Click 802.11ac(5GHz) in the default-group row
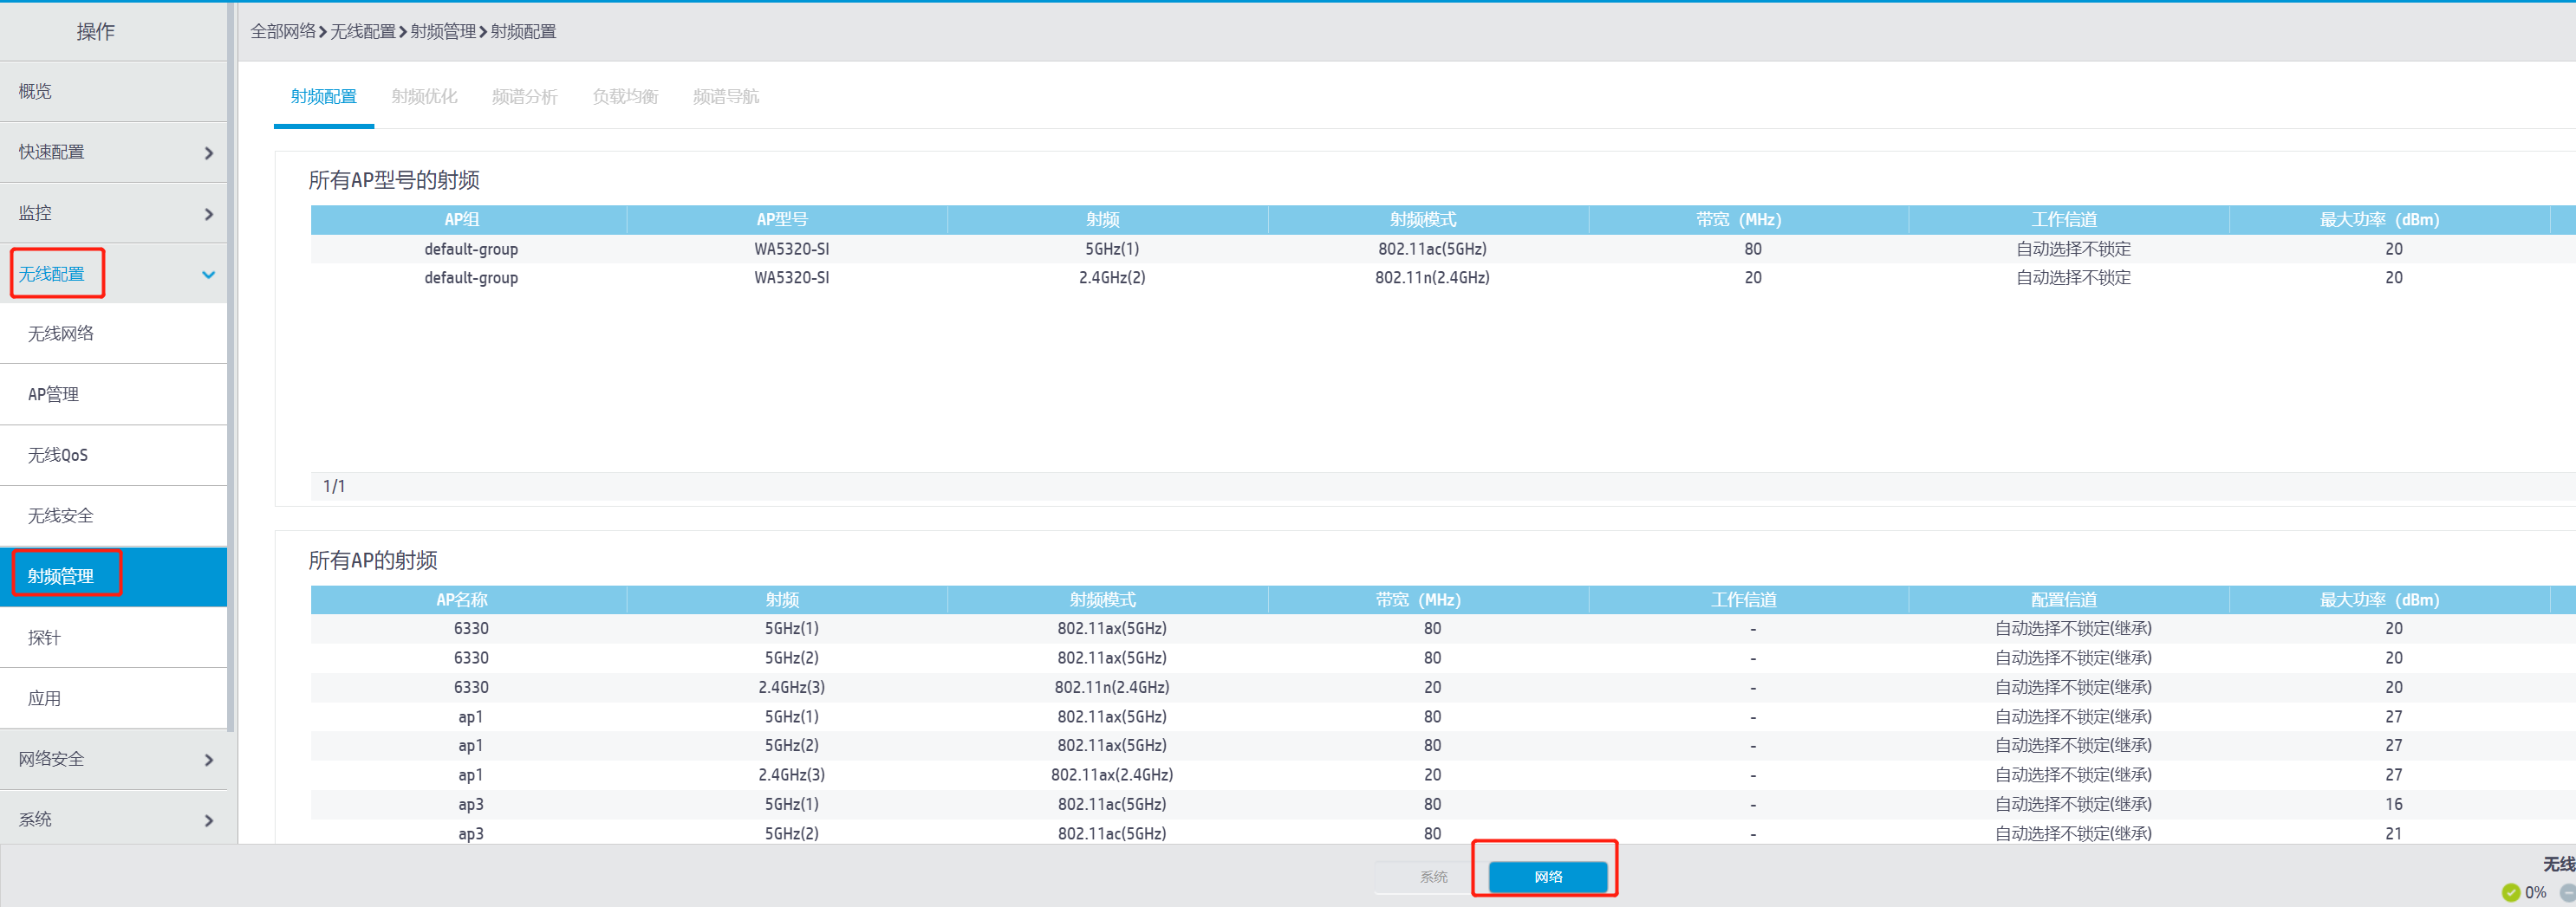The width and height of the screenshot is (2576, 907). point(1432,249)
